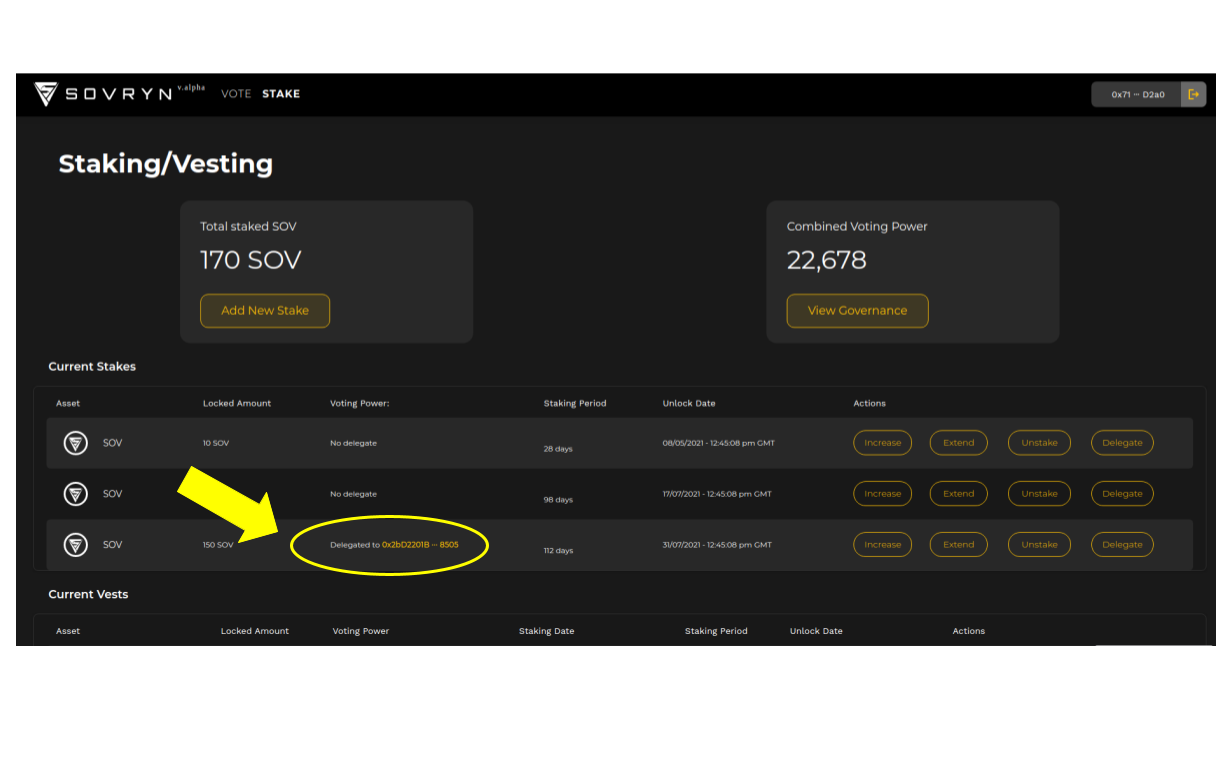Click No delegate in 98 days row
1232x766 pixels.
point(354,494)
